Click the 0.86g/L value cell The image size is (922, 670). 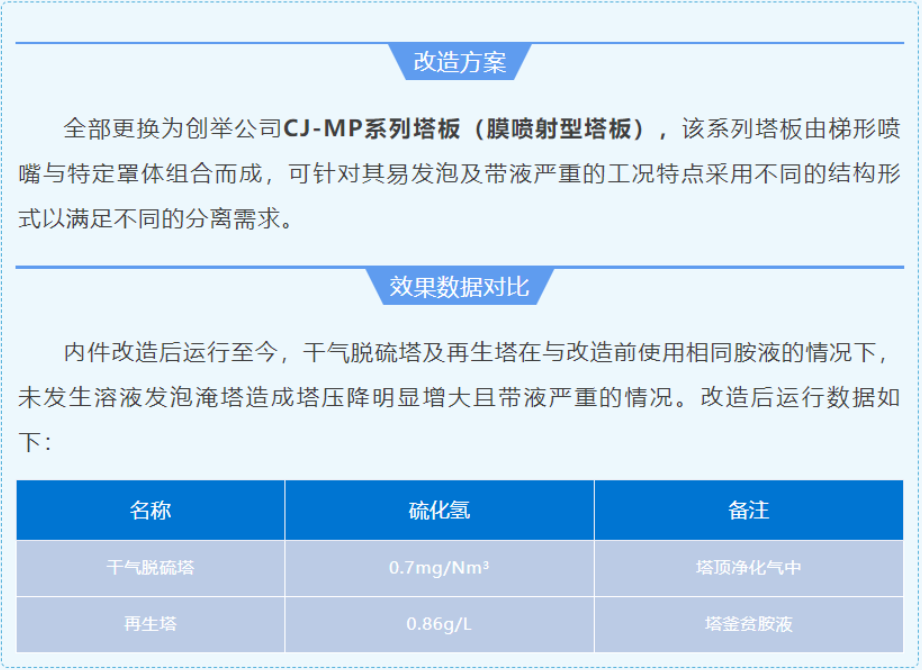tap(439, 624)
